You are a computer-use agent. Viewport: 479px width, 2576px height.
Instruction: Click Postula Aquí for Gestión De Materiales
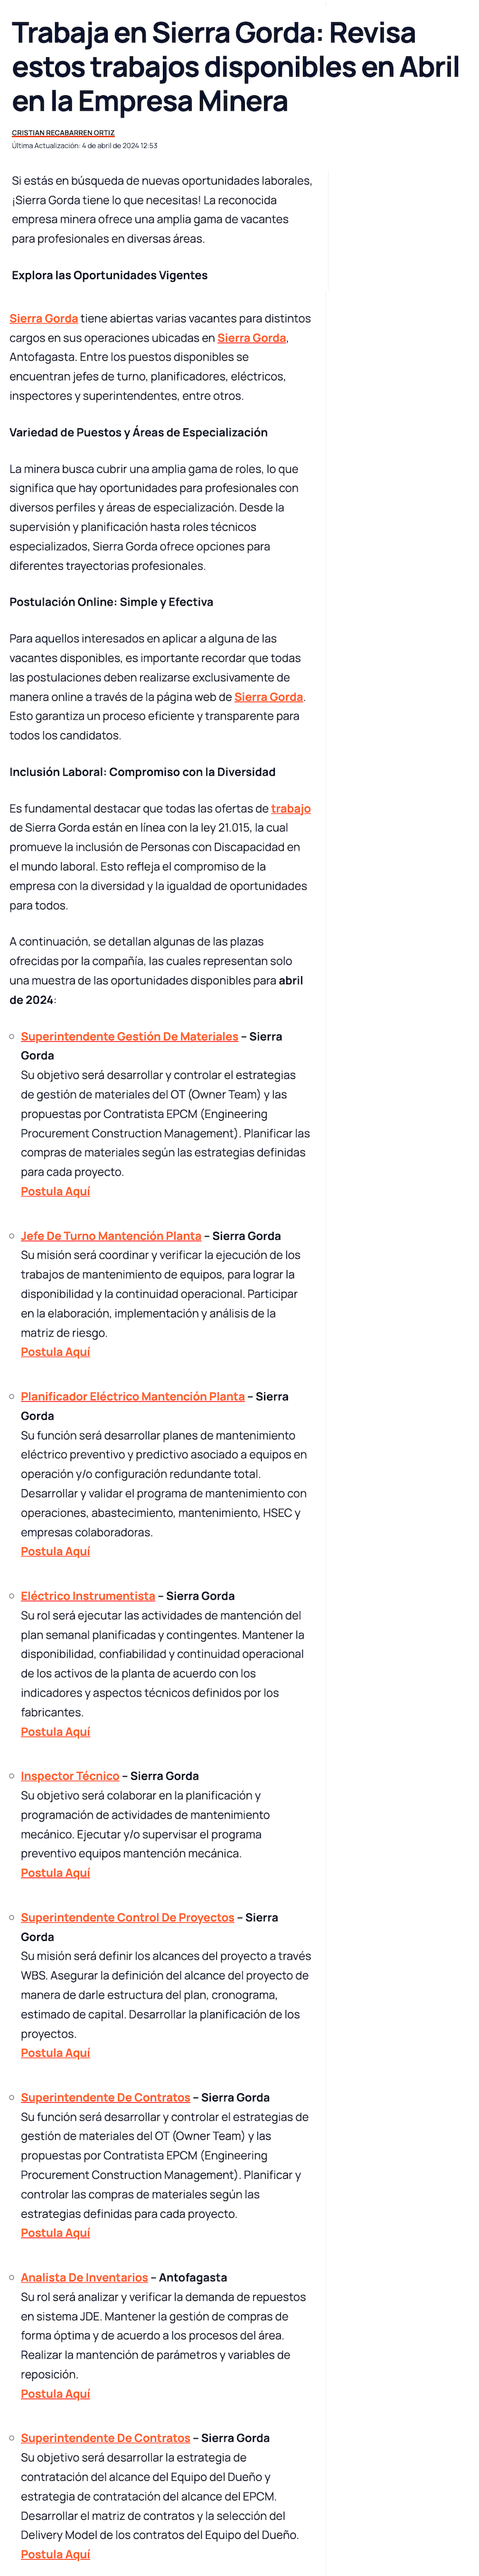point(56,1191)
